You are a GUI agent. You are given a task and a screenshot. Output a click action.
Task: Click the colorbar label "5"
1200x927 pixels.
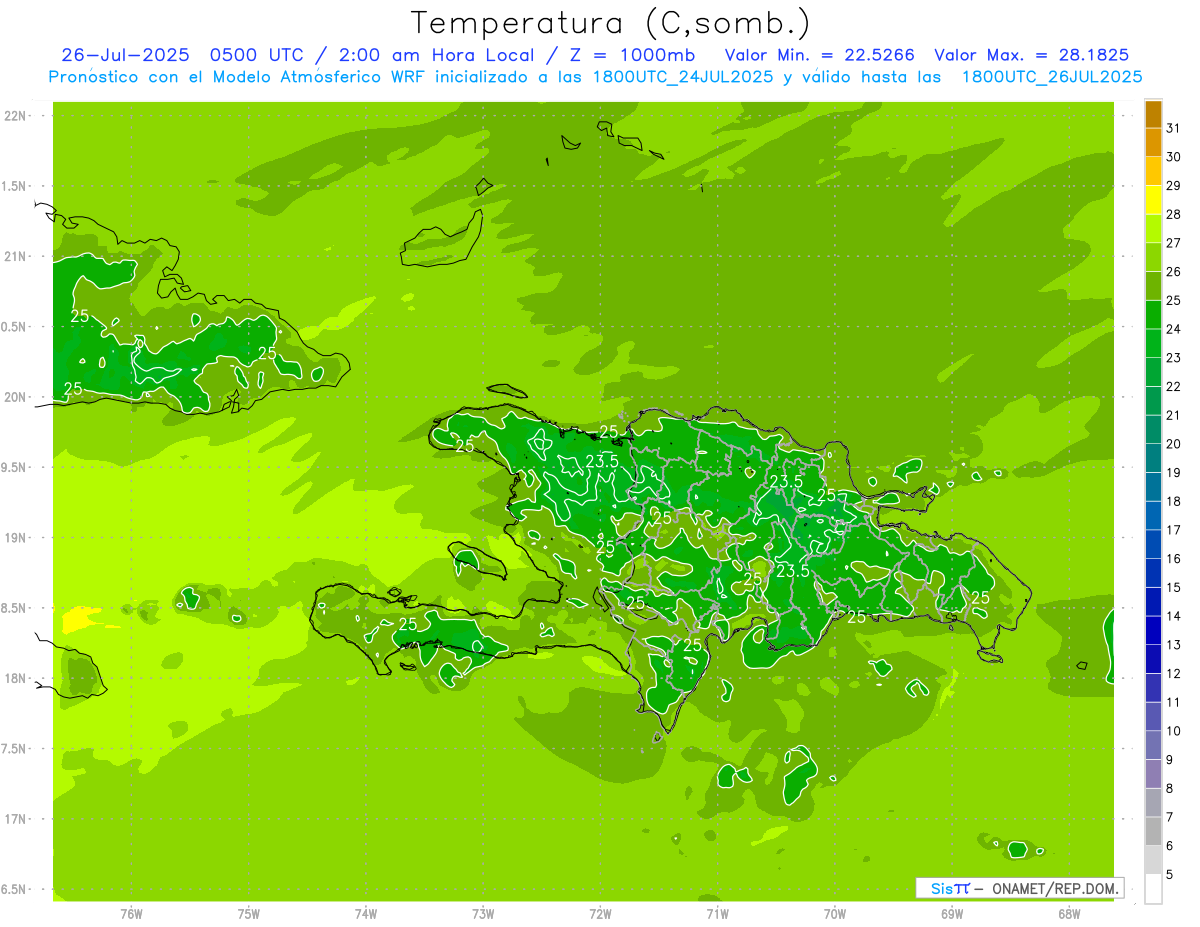click(1170, 875)
